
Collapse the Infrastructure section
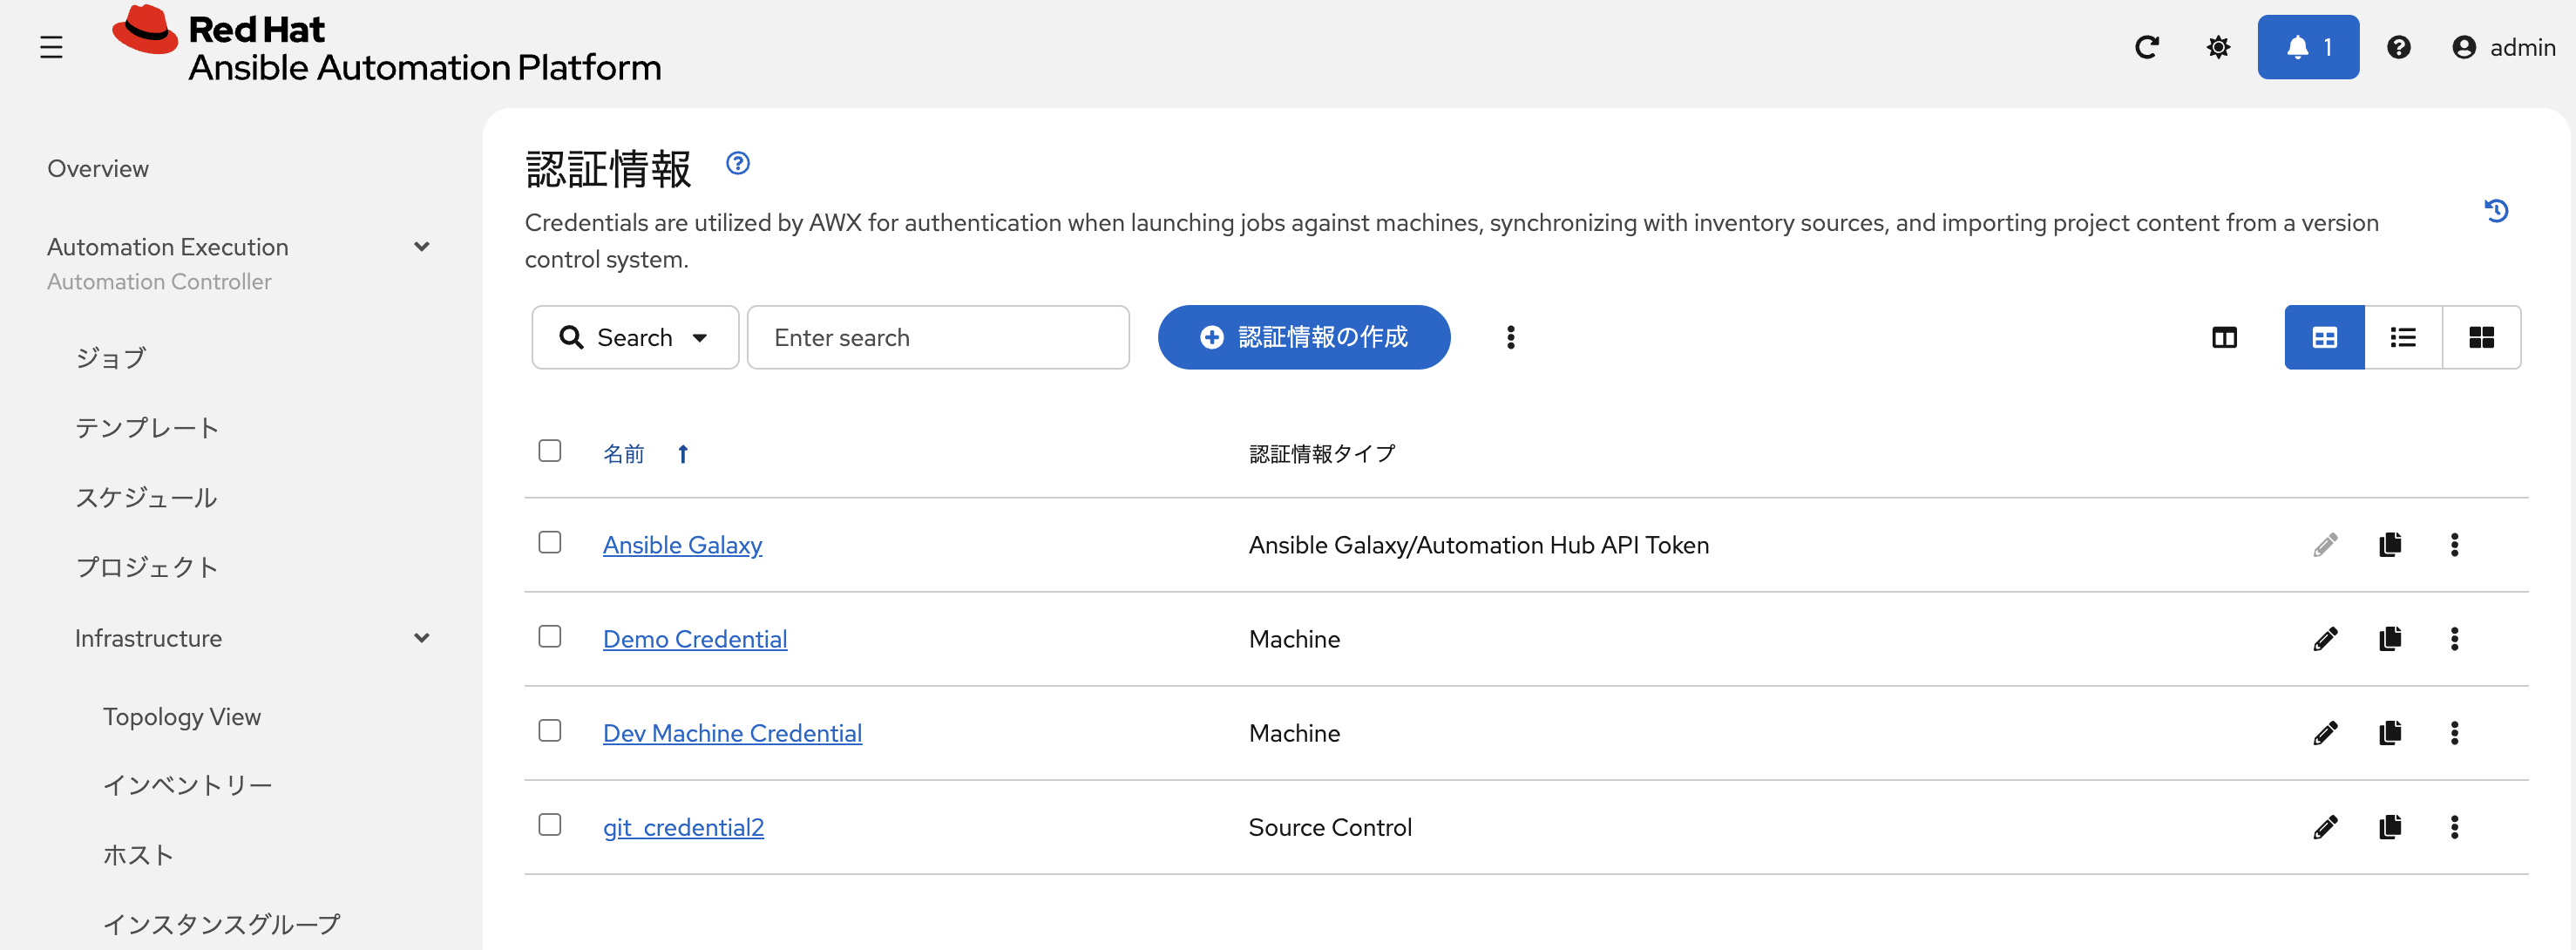point(421,637)
